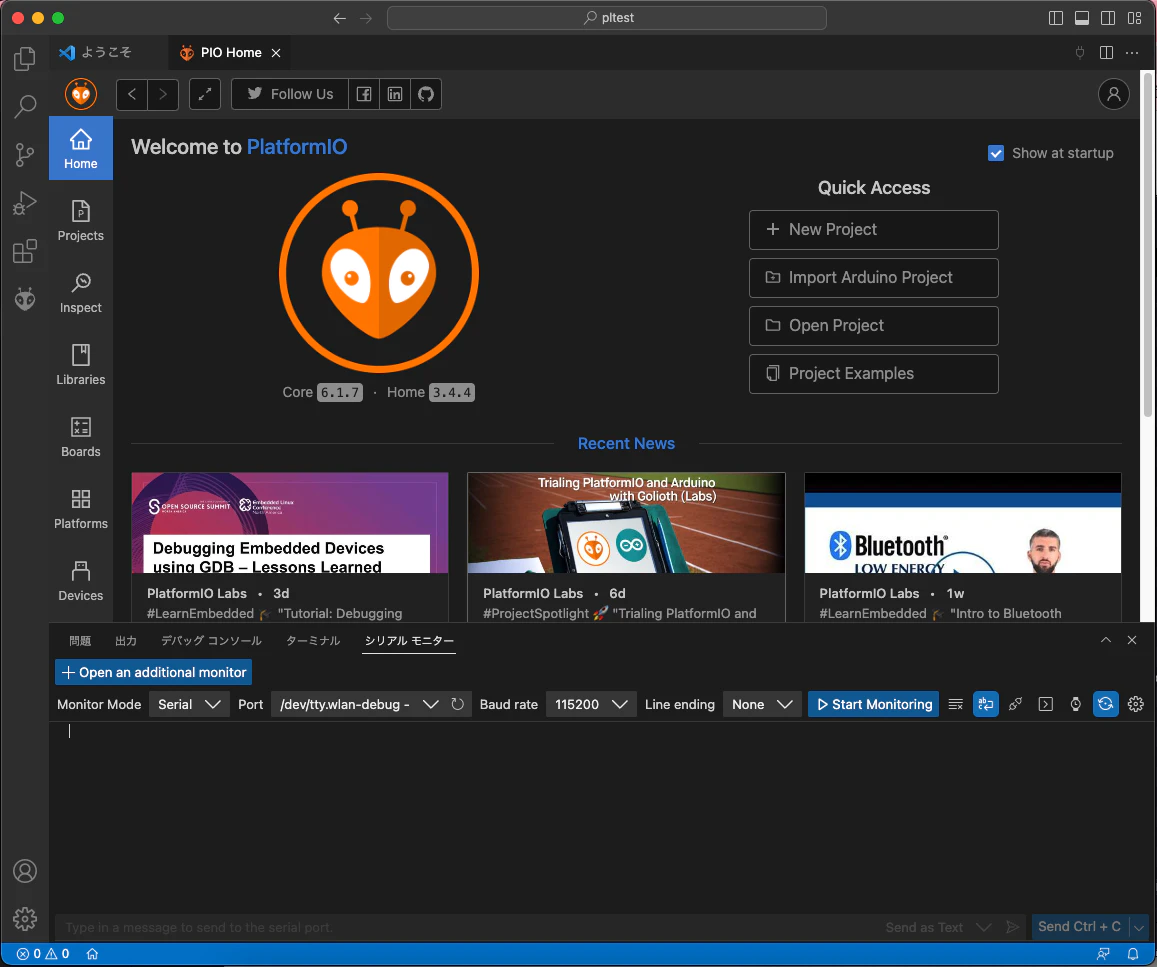This screenshot has height=967, width=1157.
Task: Click New Project in Quick Access
Action: (x=874, y=230)
